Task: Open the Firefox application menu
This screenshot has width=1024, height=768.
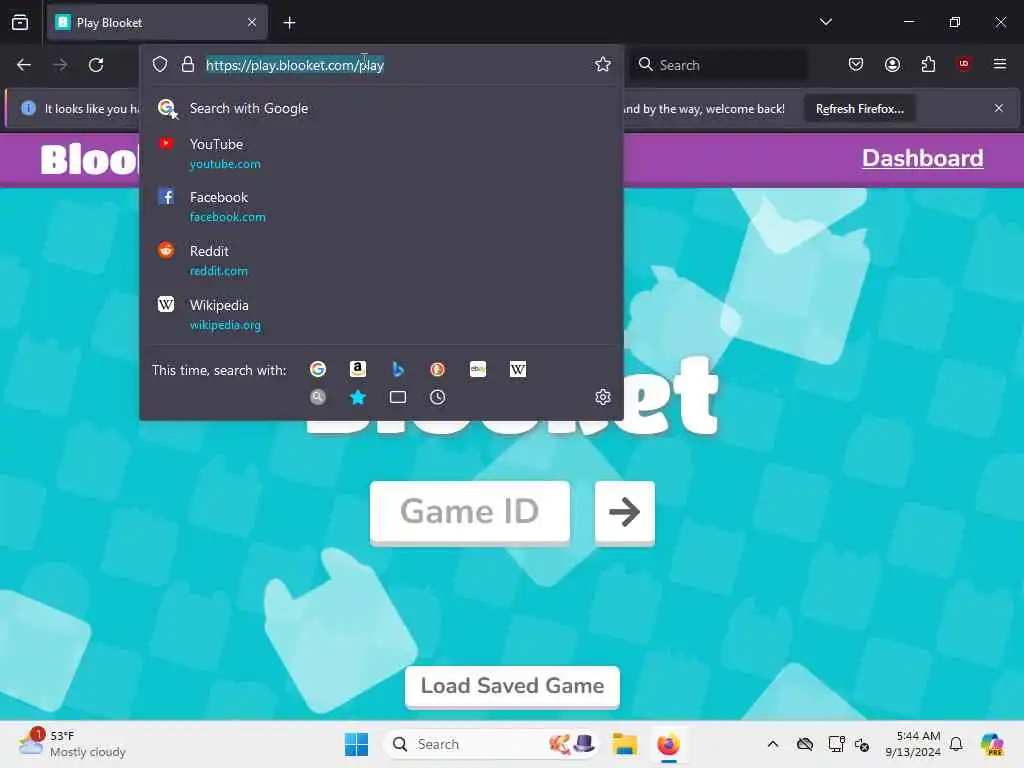Action: click(1000, 64)
